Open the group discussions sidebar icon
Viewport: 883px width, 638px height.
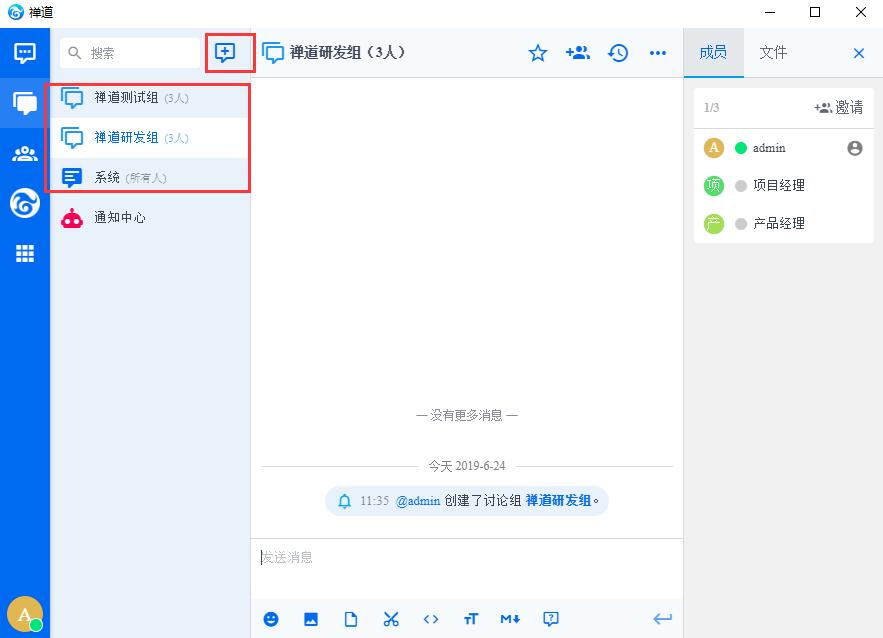[x=25, y=103]
